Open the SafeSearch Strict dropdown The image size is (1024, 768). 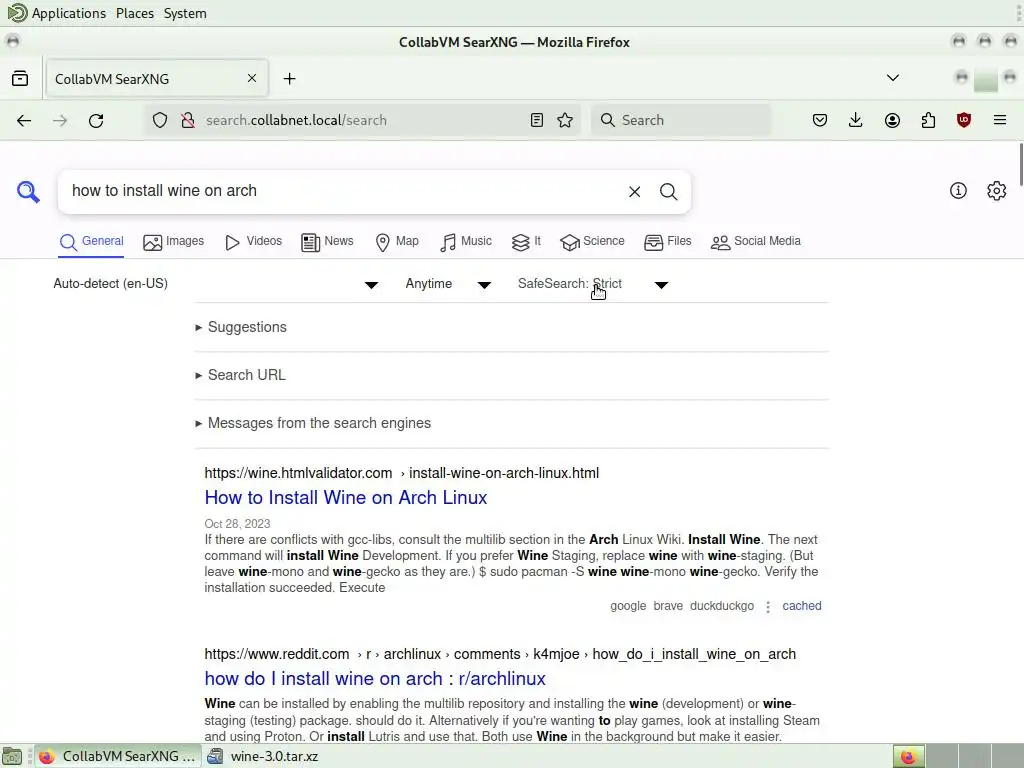pos(592,284)
